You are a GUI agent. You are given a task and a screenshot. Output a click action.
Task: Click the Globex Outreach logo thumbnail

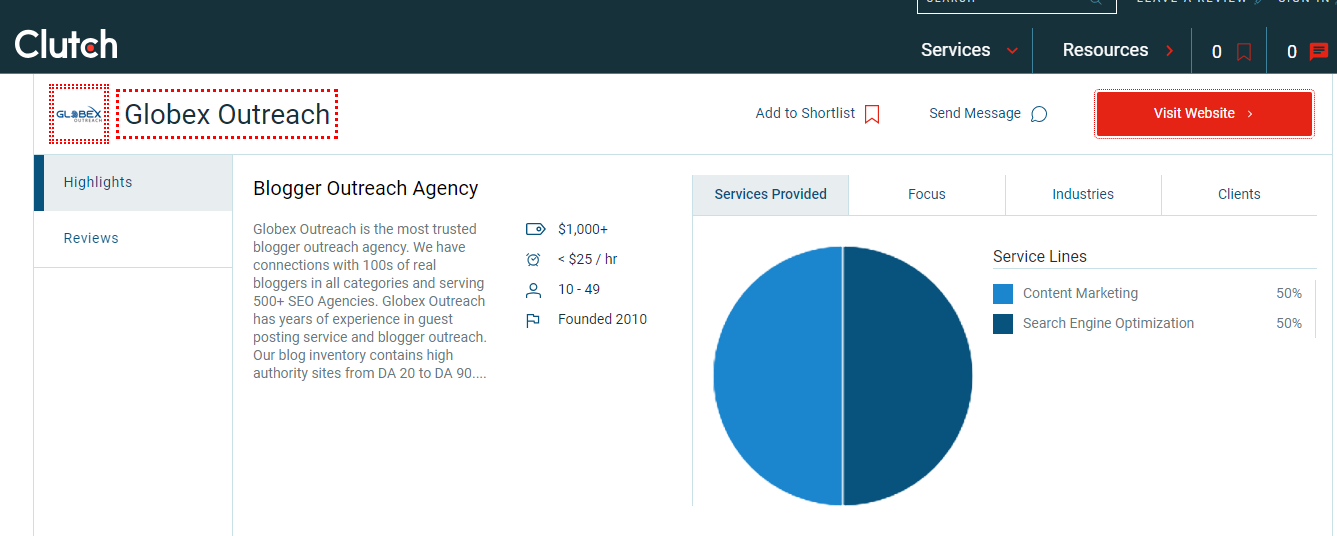point(79,114)
